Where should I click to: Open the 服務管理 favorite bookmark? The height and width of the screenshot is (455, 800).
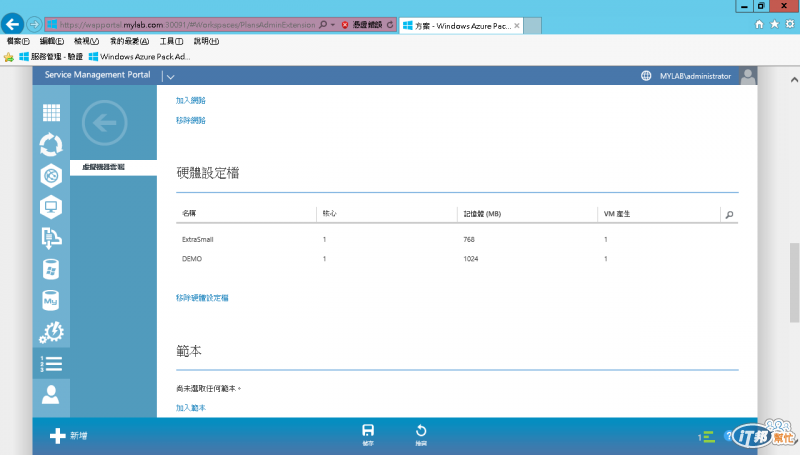coord(51,57)
